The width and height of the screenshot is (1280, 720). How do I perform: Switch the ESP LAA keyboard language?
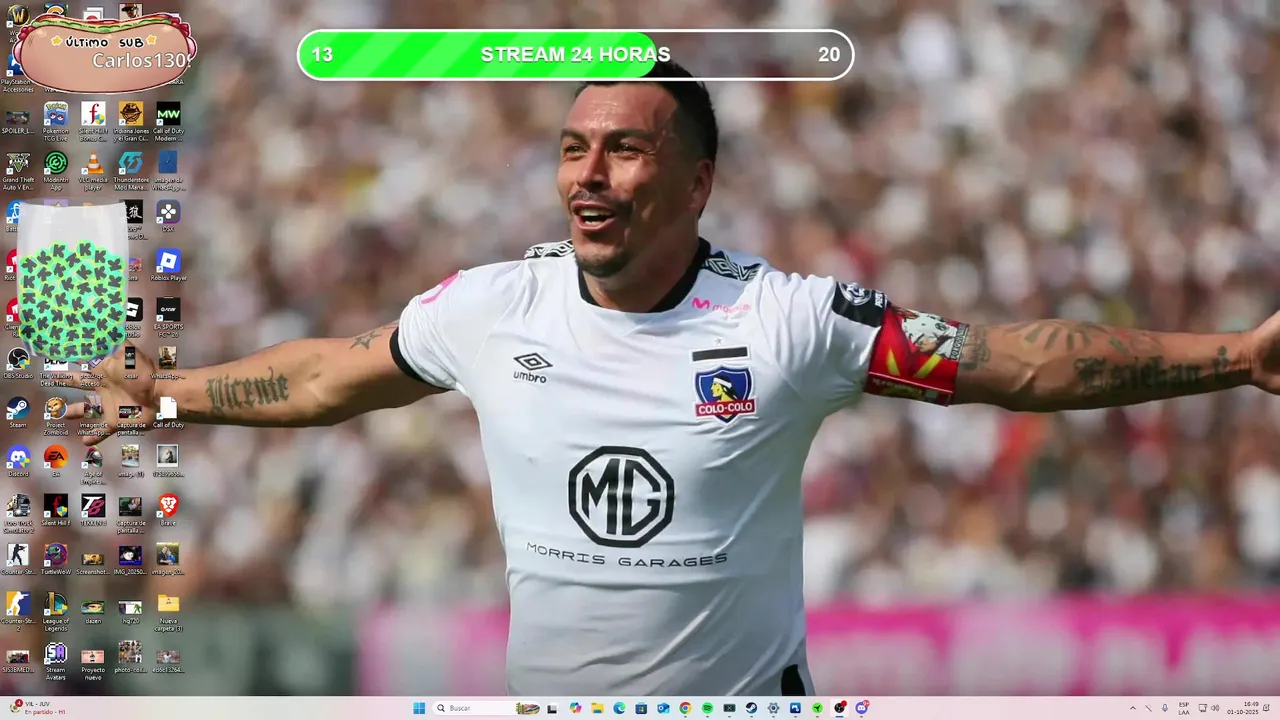[1184, 708]
